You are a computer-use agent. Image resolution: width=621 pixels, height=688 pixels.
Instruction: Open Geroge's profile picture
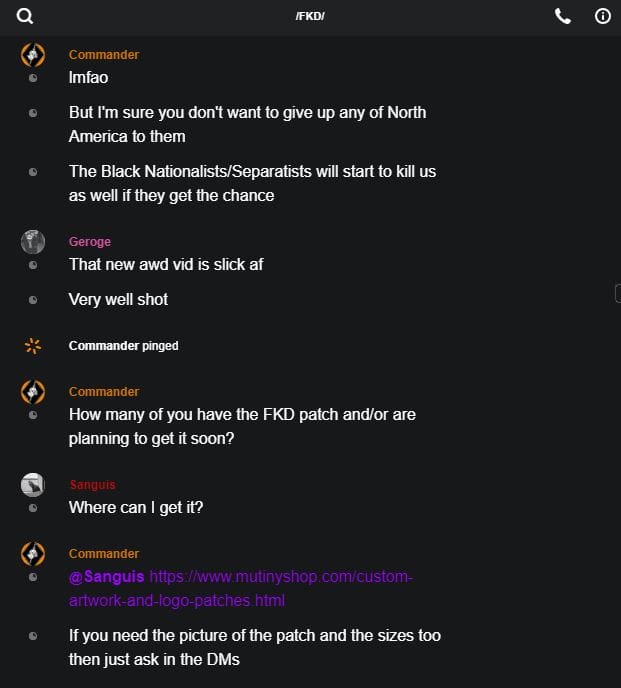33,242
